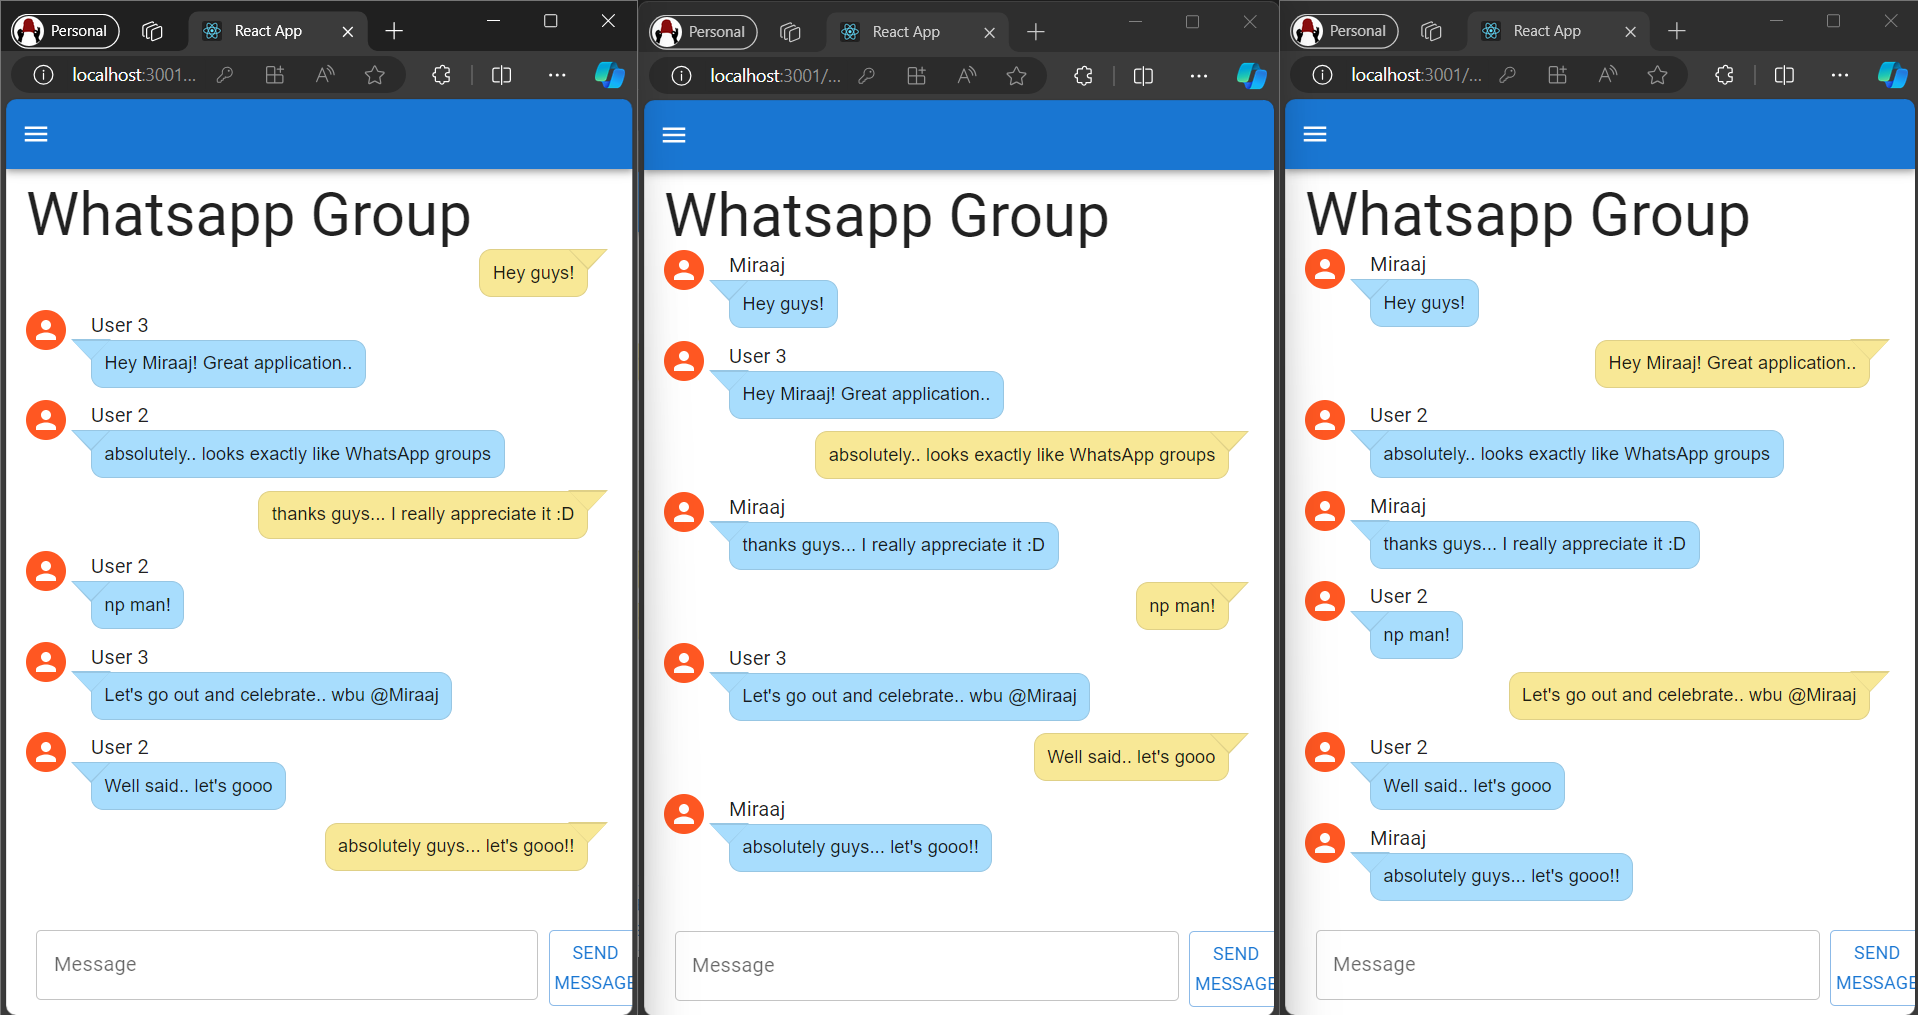Open Copilot in the left browser window
Screen dimensions: 1918x1015
pos(609,75)
